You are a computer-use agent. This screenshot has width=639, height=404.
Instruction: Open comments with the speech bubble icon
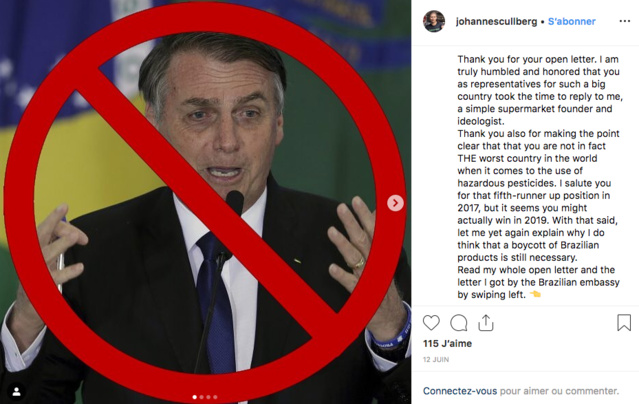[x=458, y=323]
